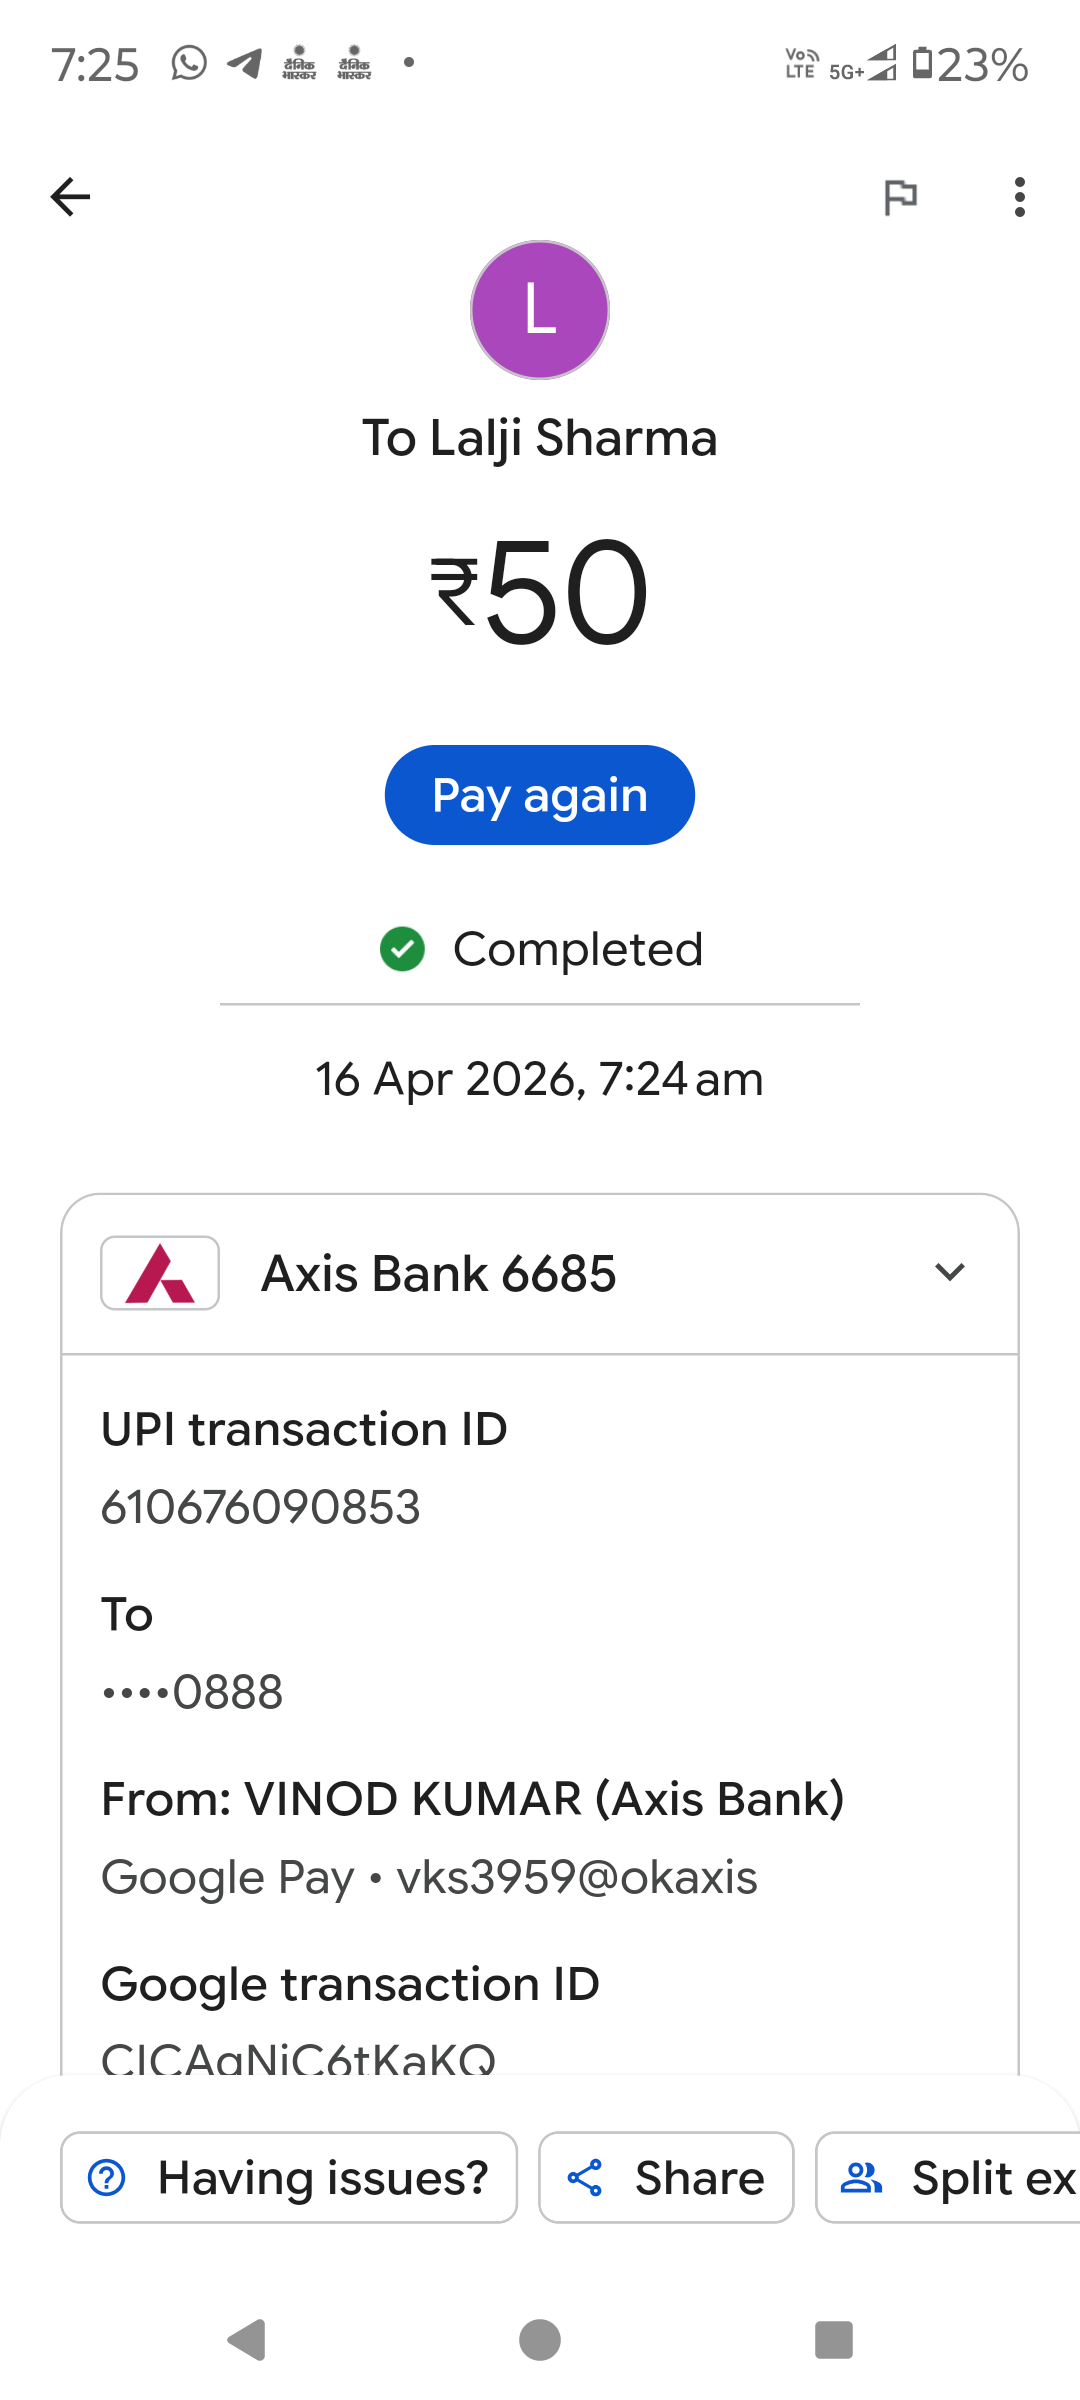Screen dimensions: 1080x2400
Task: Tap the Axis Bank logo
Action: [160, 1273]
